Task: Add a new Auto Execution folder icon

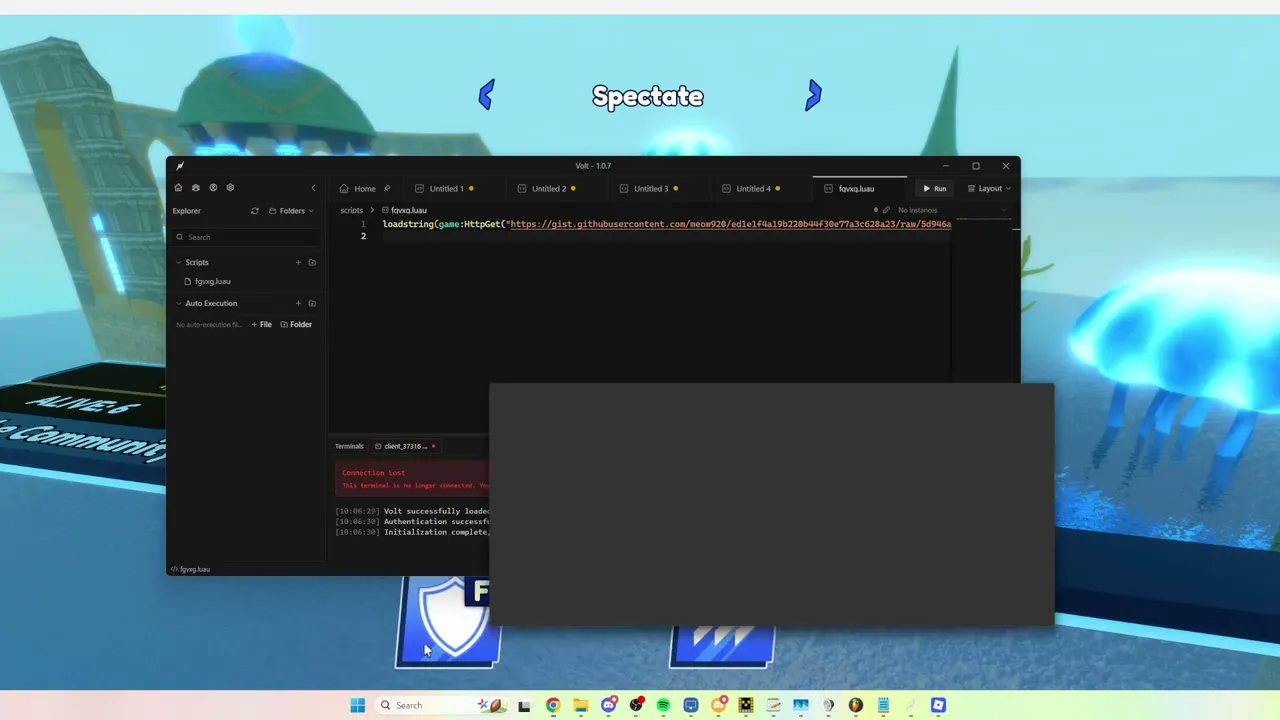Action: tap(312, 303)
